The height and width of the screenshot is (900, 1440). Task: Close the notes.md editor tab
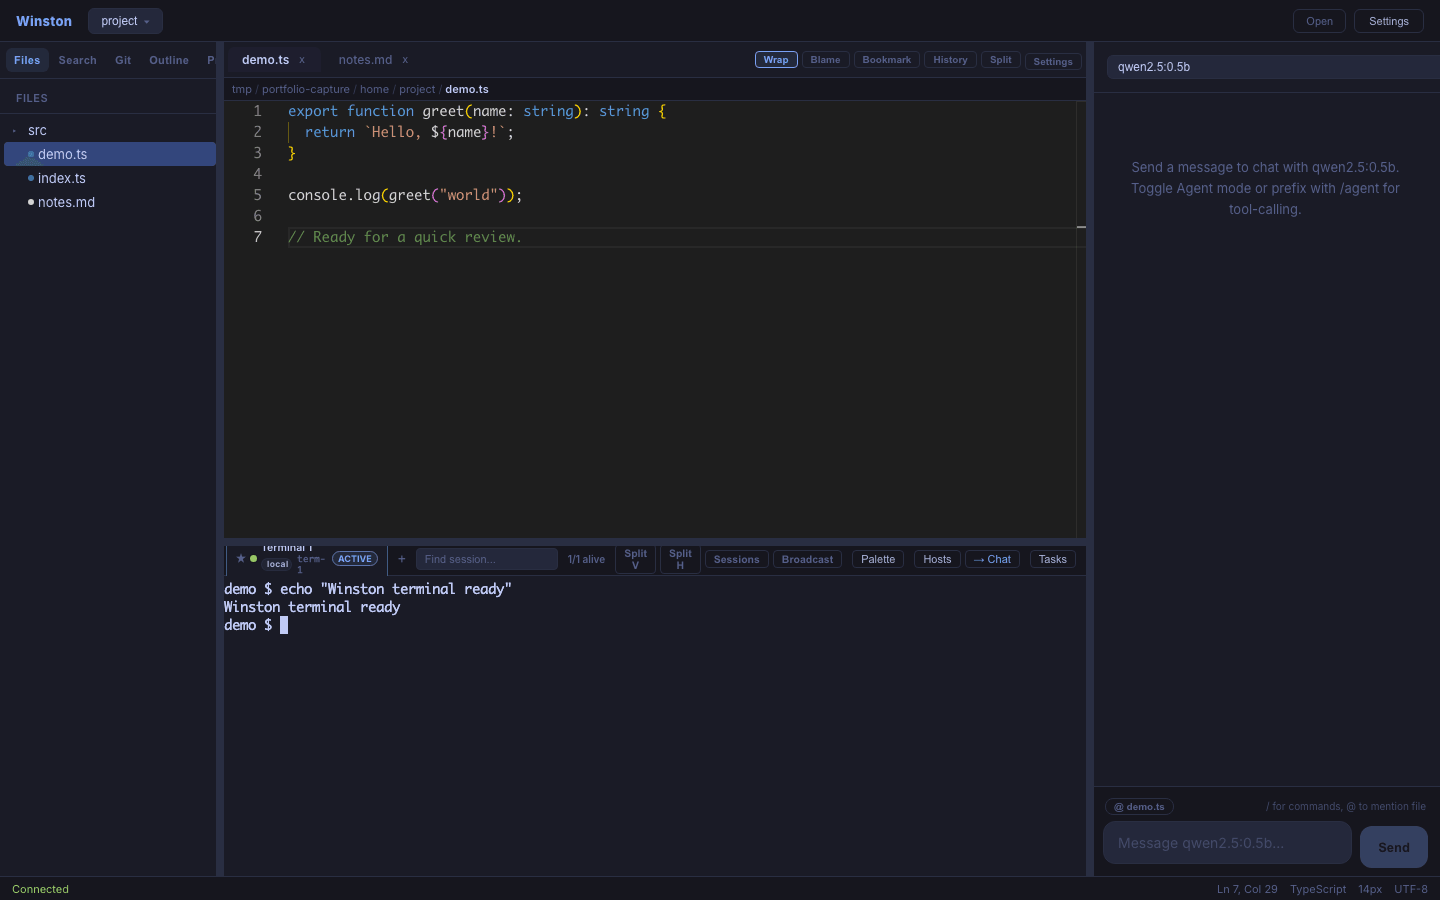(405, 60)
